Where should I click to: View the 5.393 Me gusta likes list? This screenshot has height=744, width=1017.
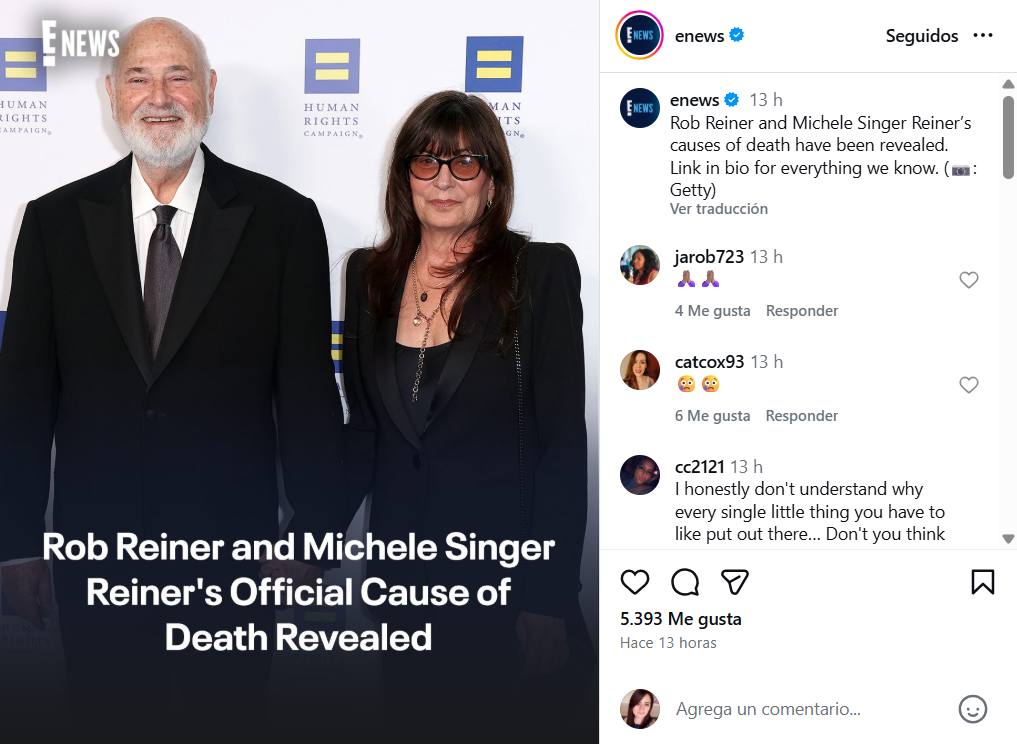point(681,619)
